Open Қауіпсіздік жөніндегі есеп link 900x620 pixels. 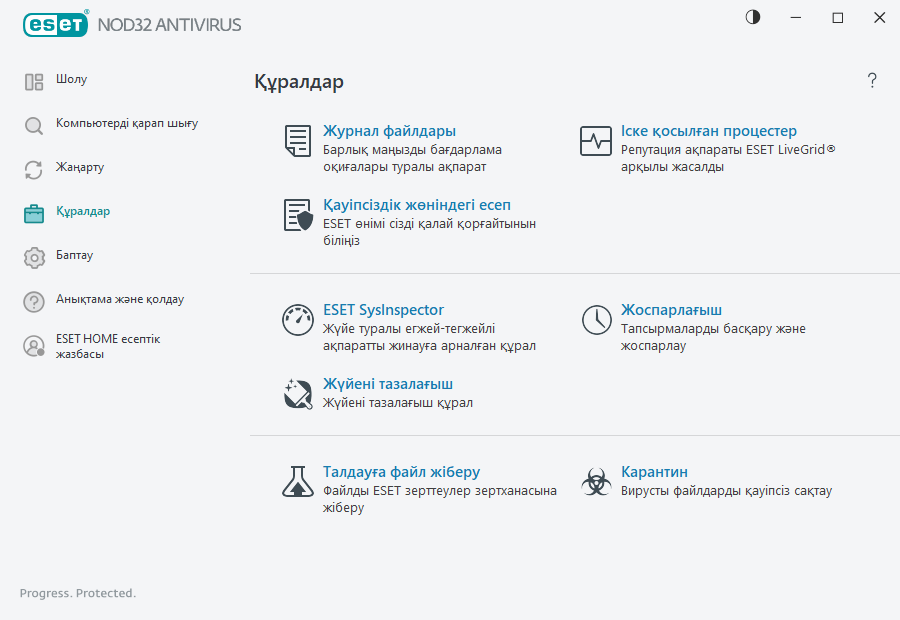point(418,205)
